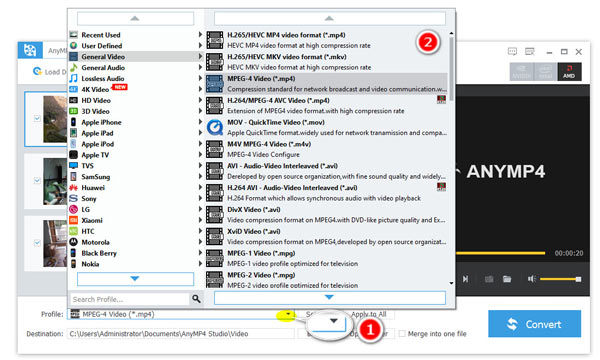Click the Load Disc icon
Viewport: 600px width, 360px height.
[x=37, y=71]
